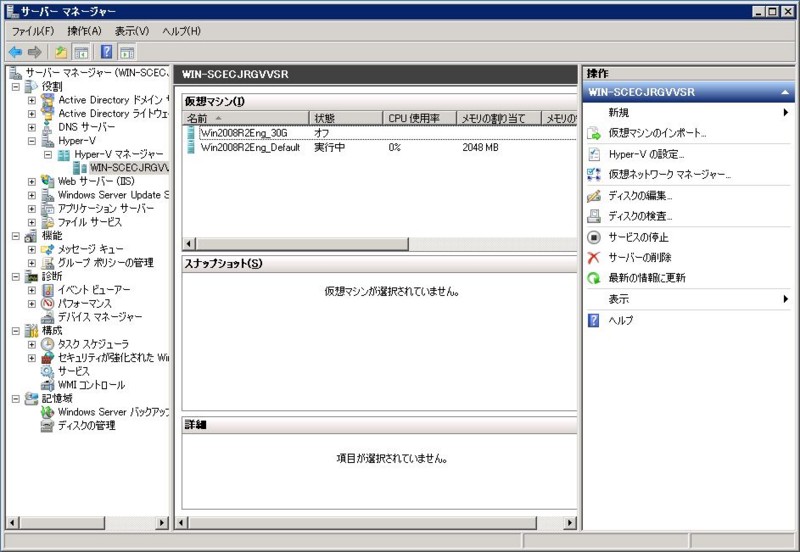The height and width of the screenshot is (552, 800).
Task: Sort by 状態 column header
Action: click(346, 118)
